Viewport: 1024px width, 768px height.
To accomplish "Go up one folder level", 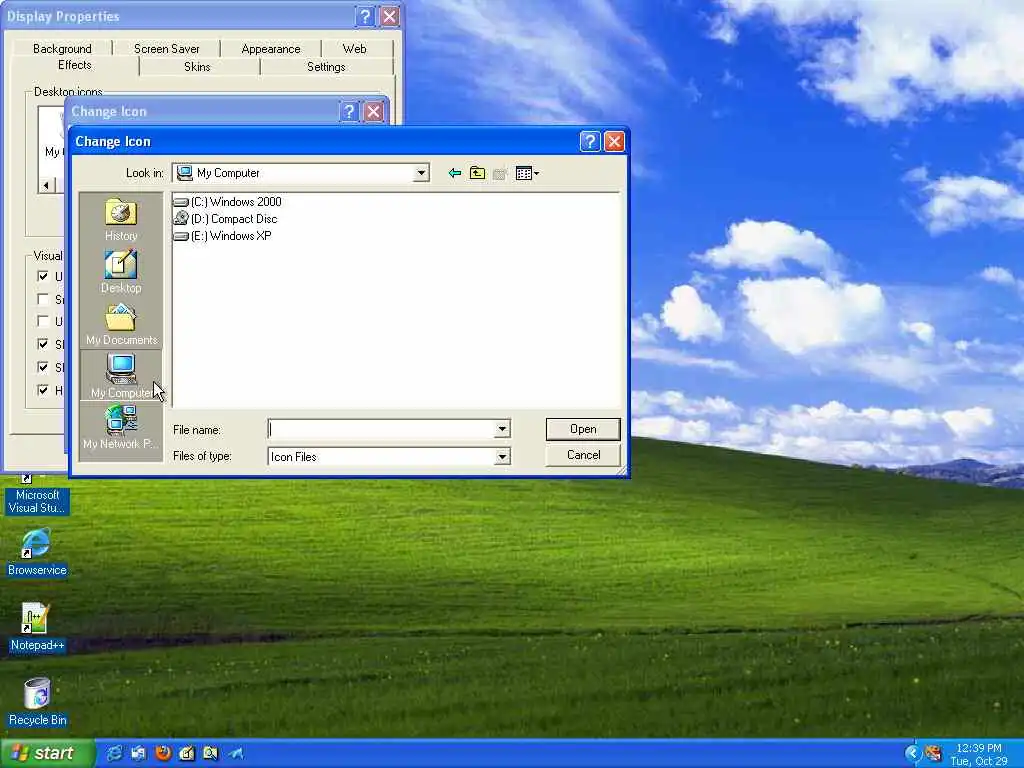I will click(477, 173).
